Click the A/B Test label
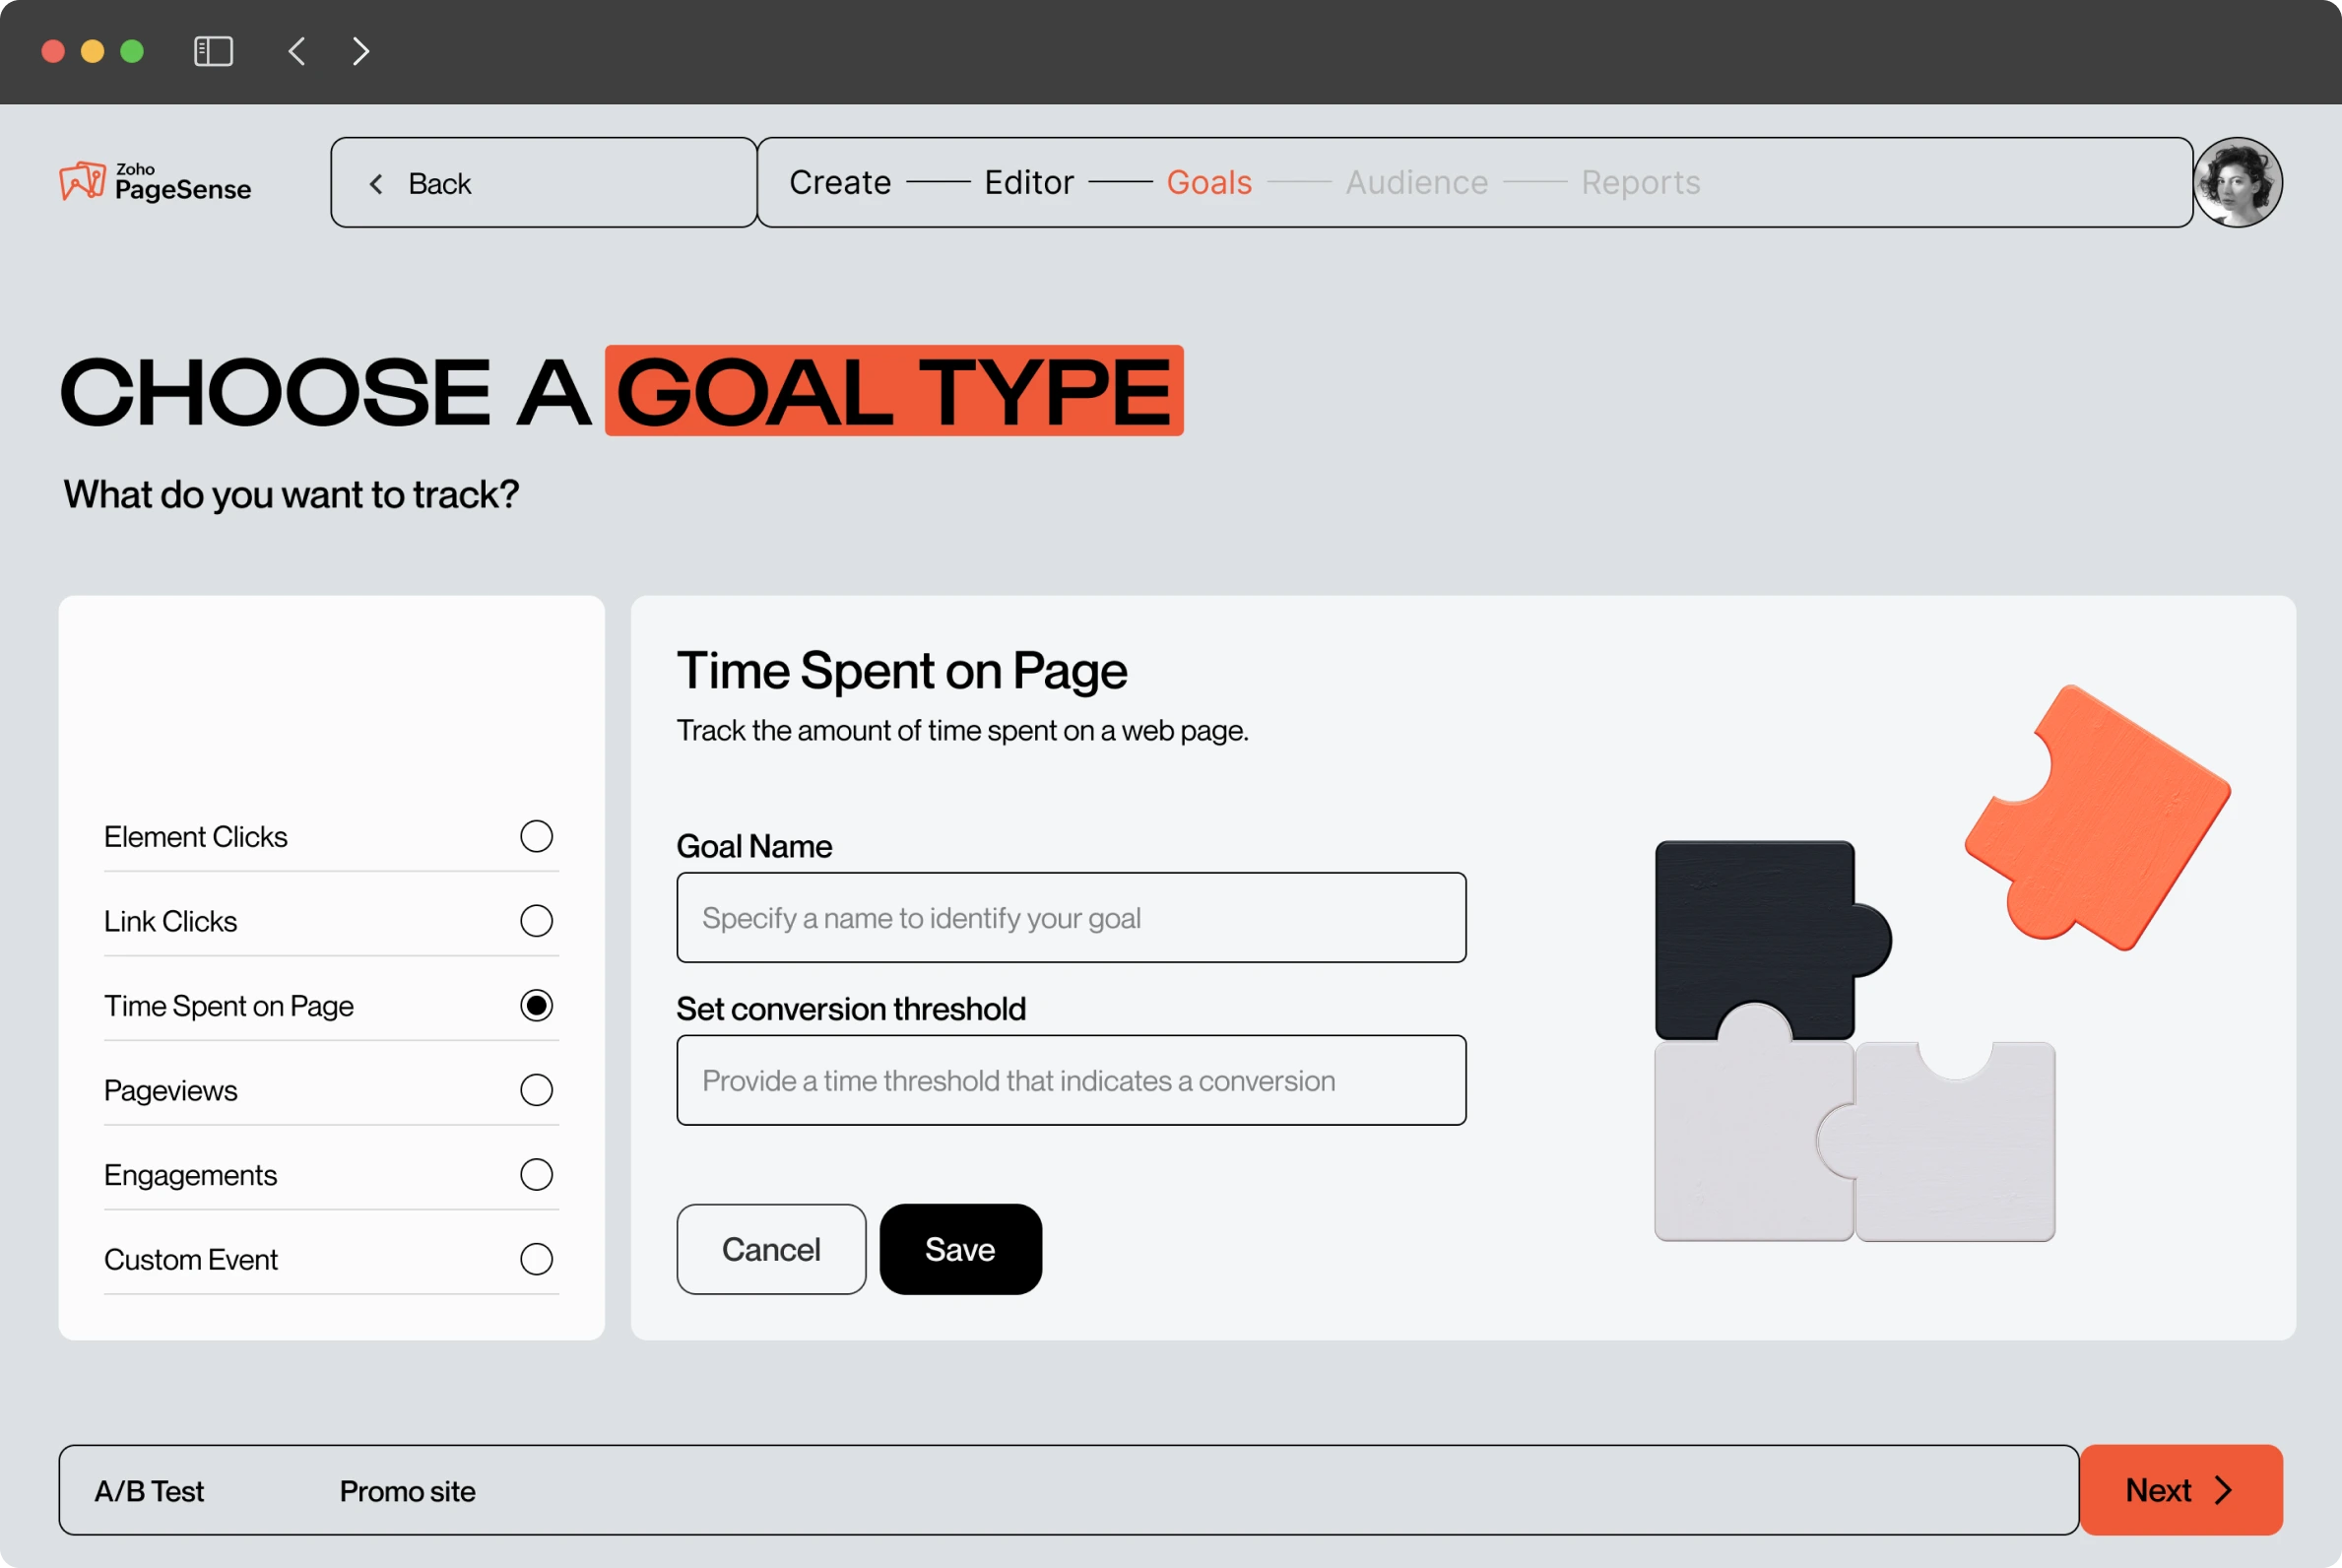 coord(149,1491)
